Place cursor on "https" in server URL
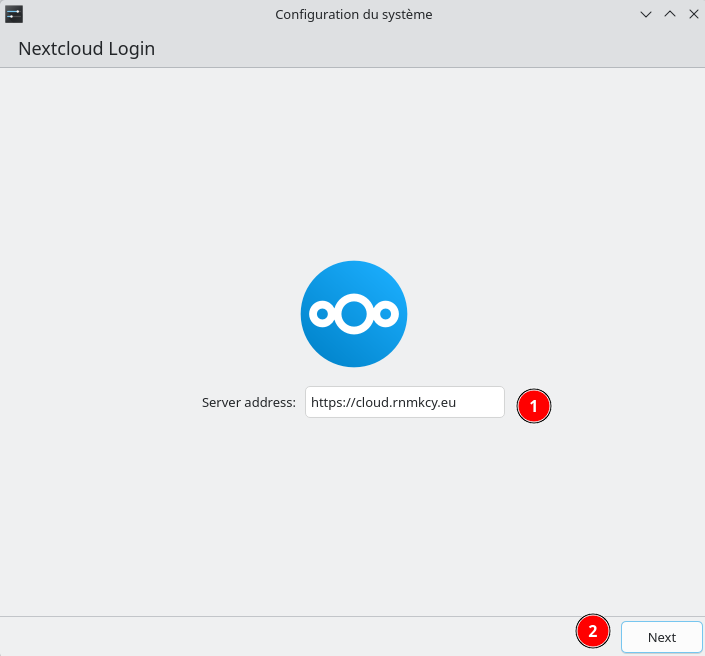 [x=325, y=402]
